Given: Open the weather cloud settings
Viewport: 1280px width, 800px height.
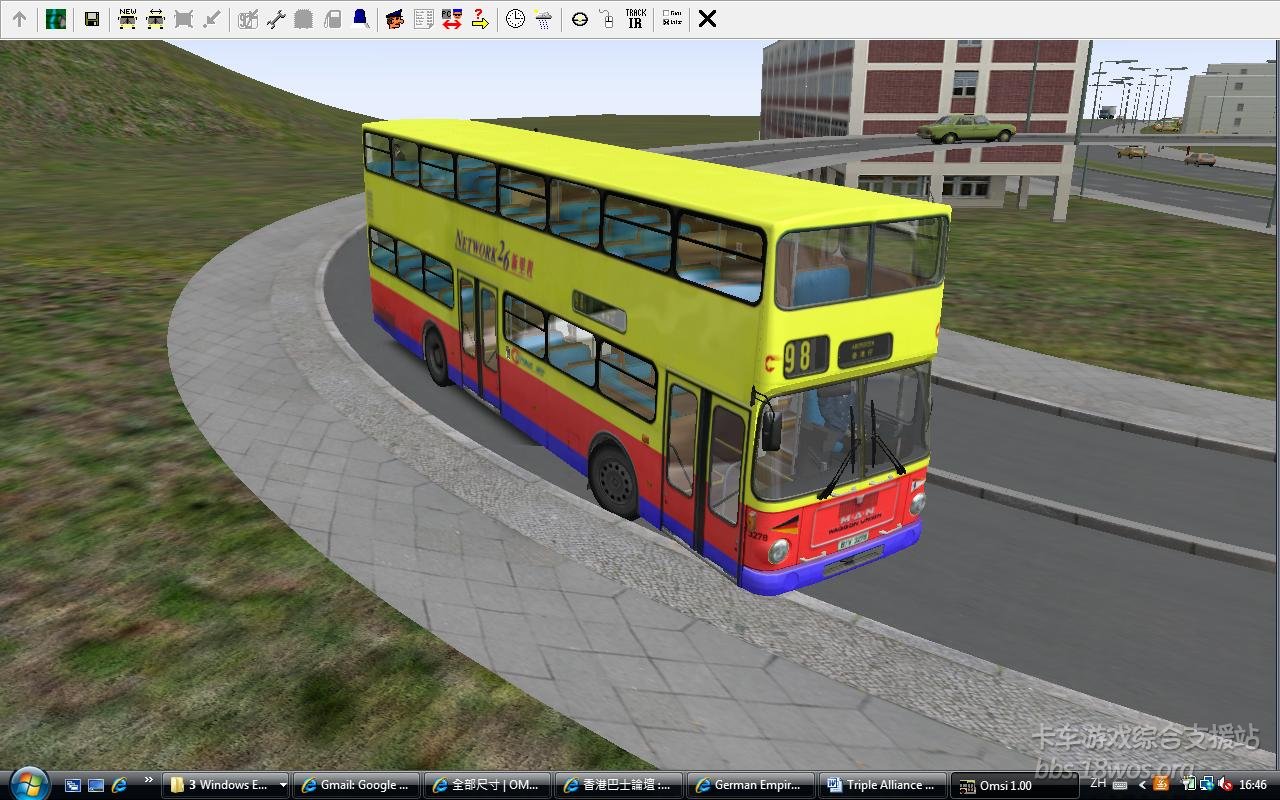Looking at the screenshot, I should 543,19.
